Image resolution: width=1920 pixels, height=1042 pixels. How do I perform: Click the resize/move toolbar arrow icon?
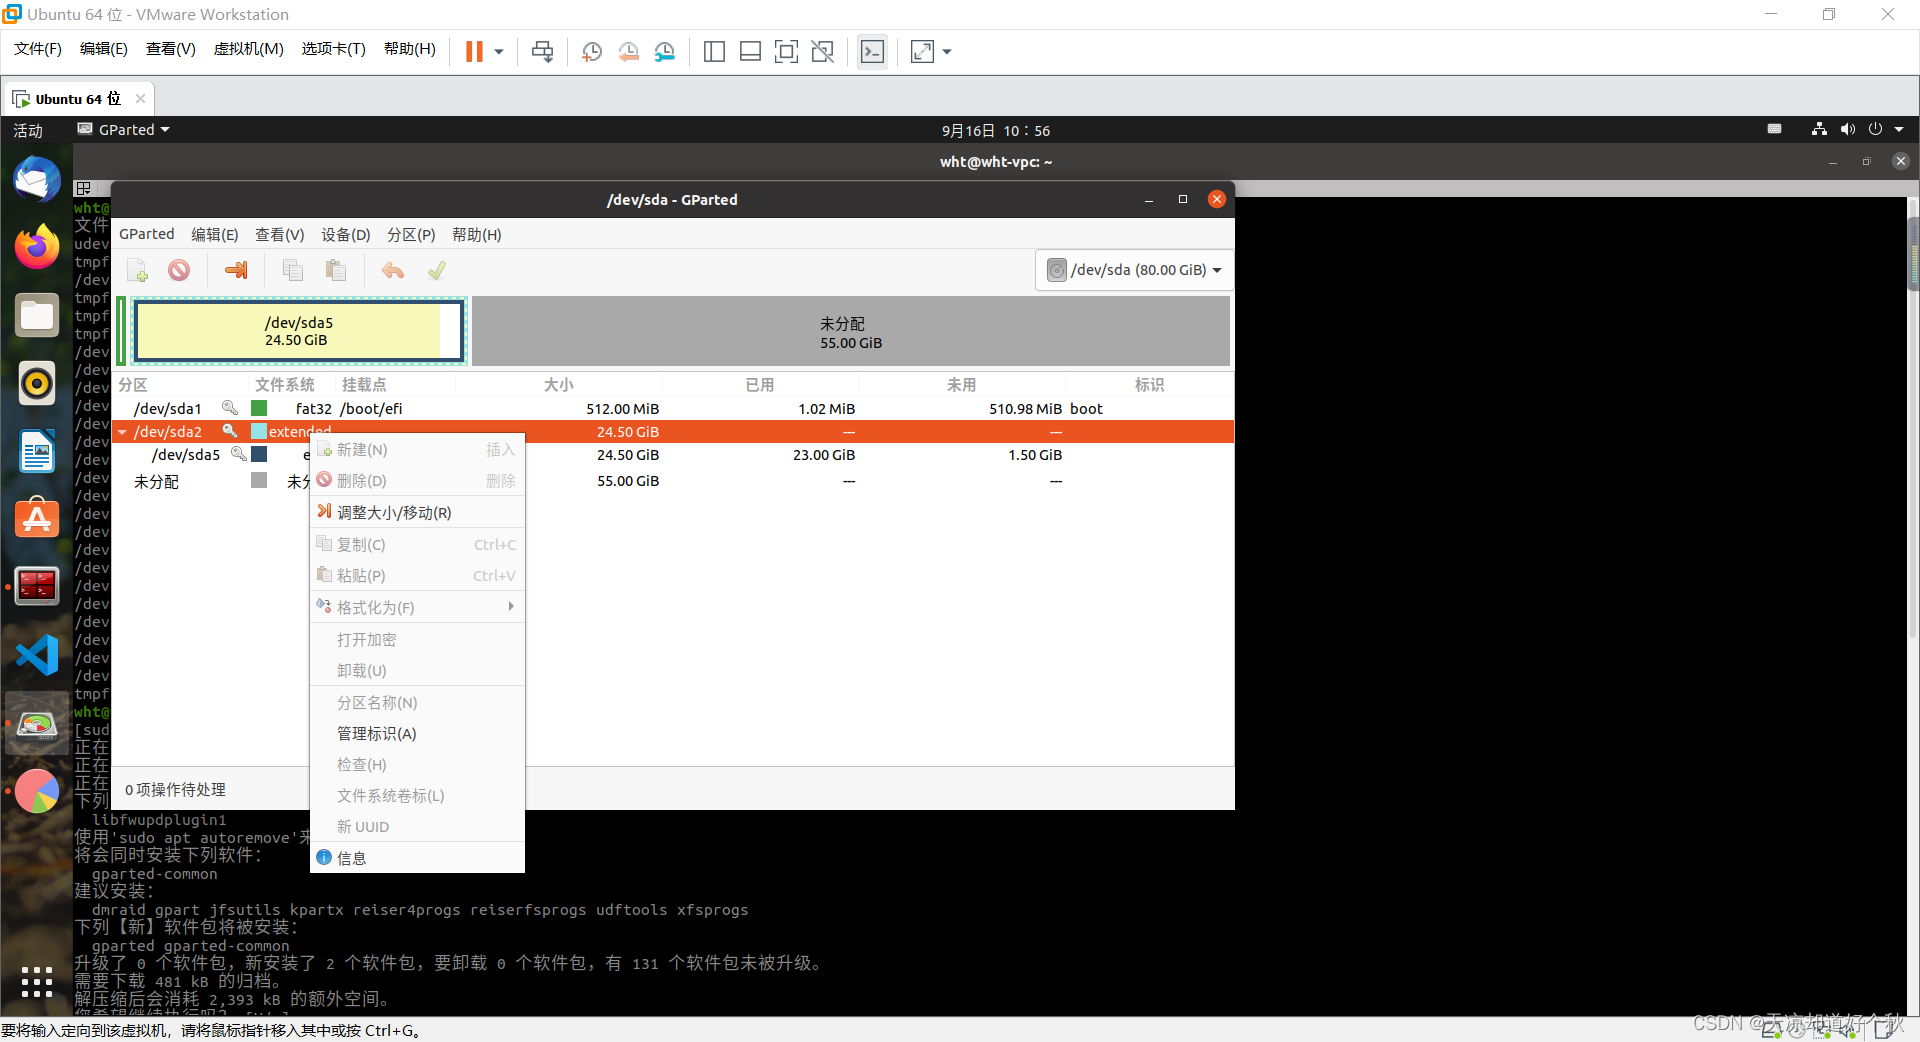click(x=236, y=270)
